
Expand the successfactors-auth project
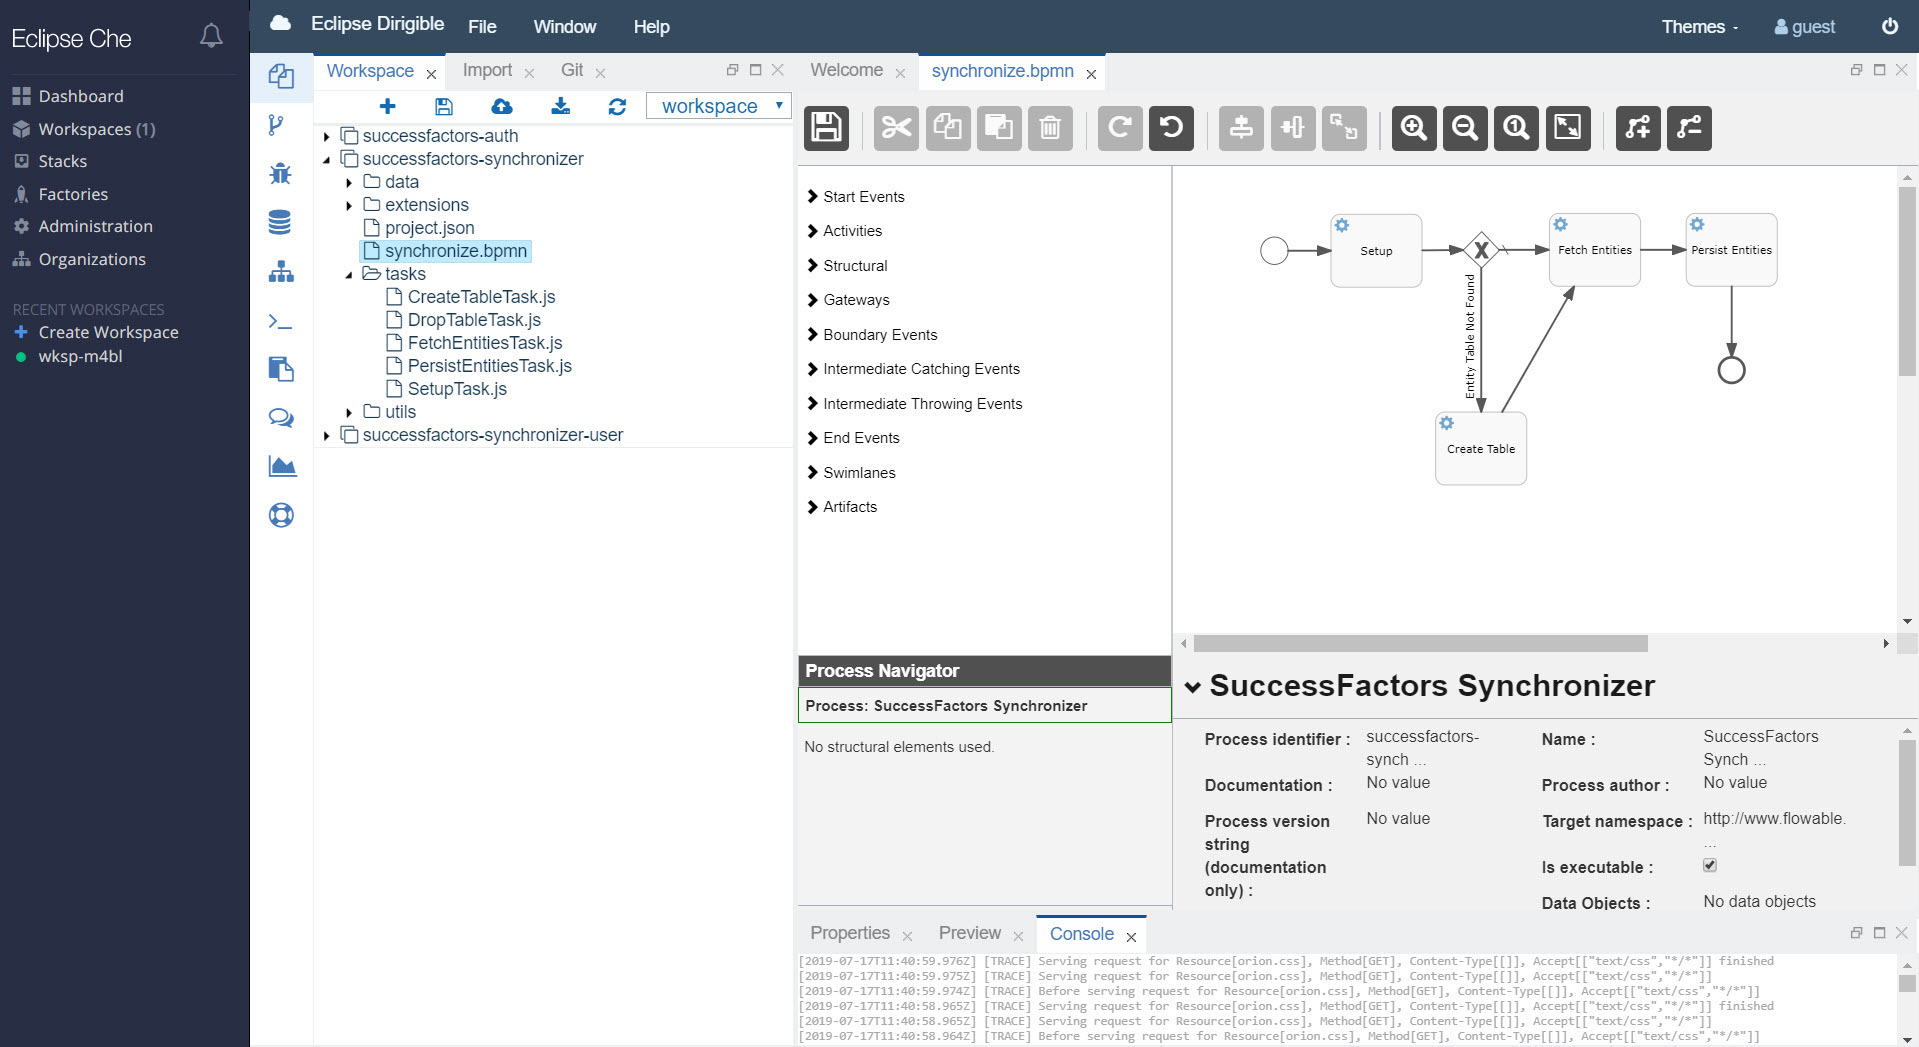tap(327, 136)
